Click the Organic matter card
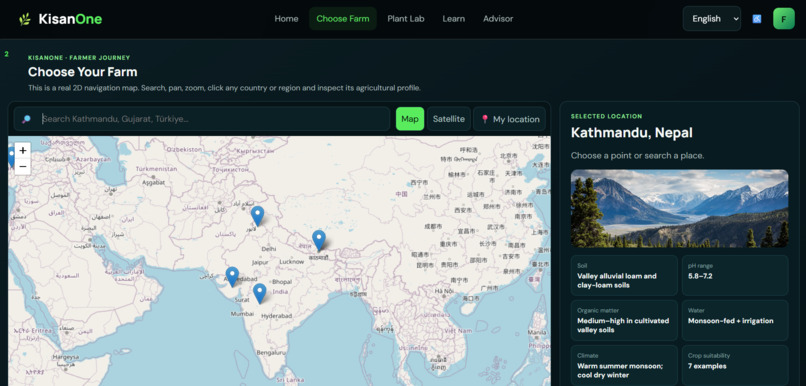 click(x=624, y=320)
